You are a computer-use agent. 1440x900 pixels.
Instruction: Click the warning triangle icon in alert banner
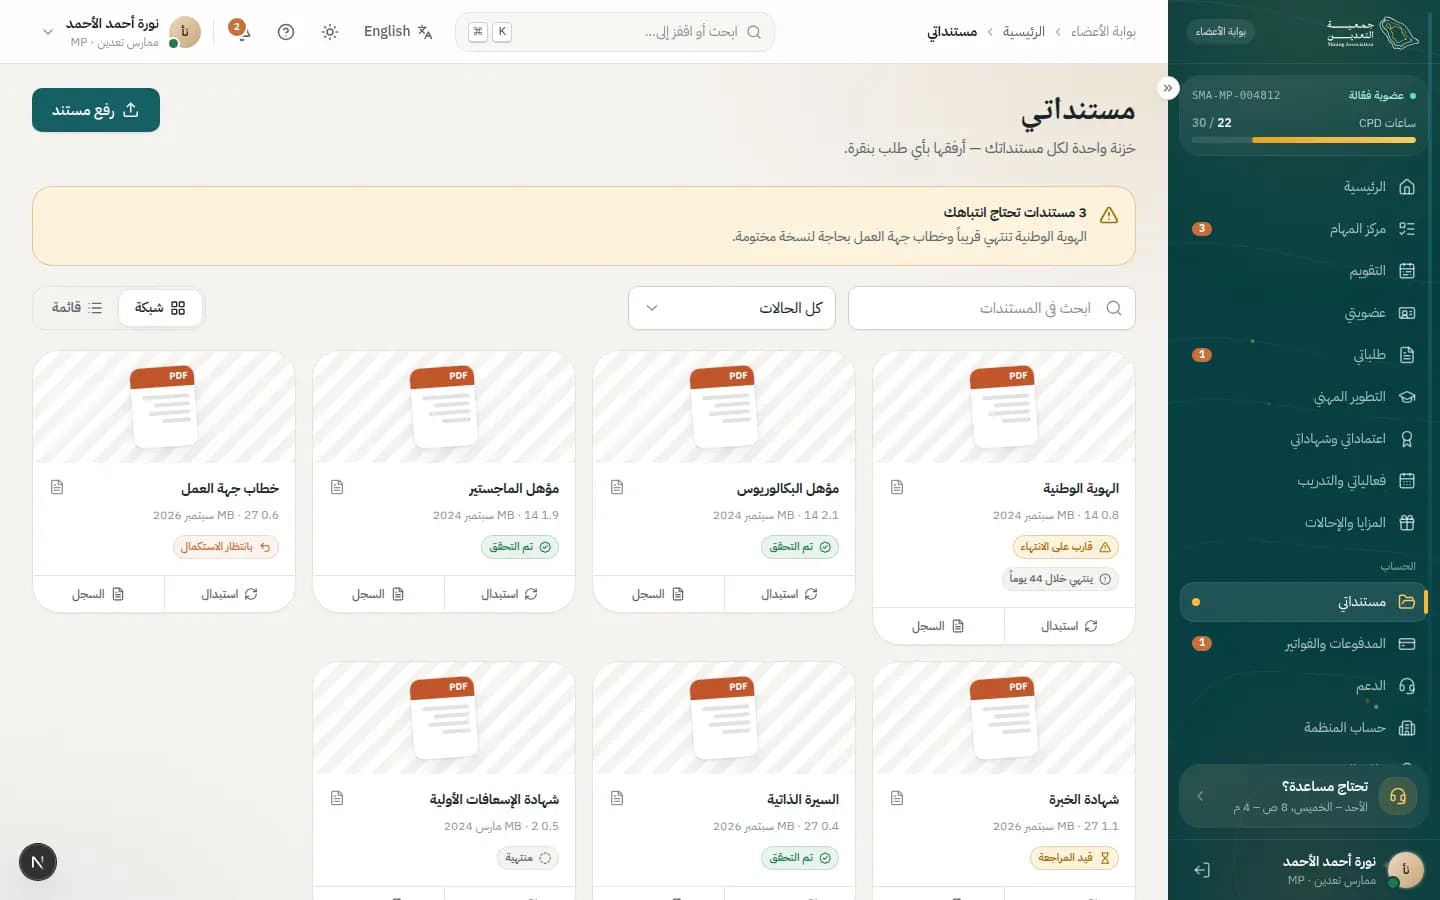1109,215
